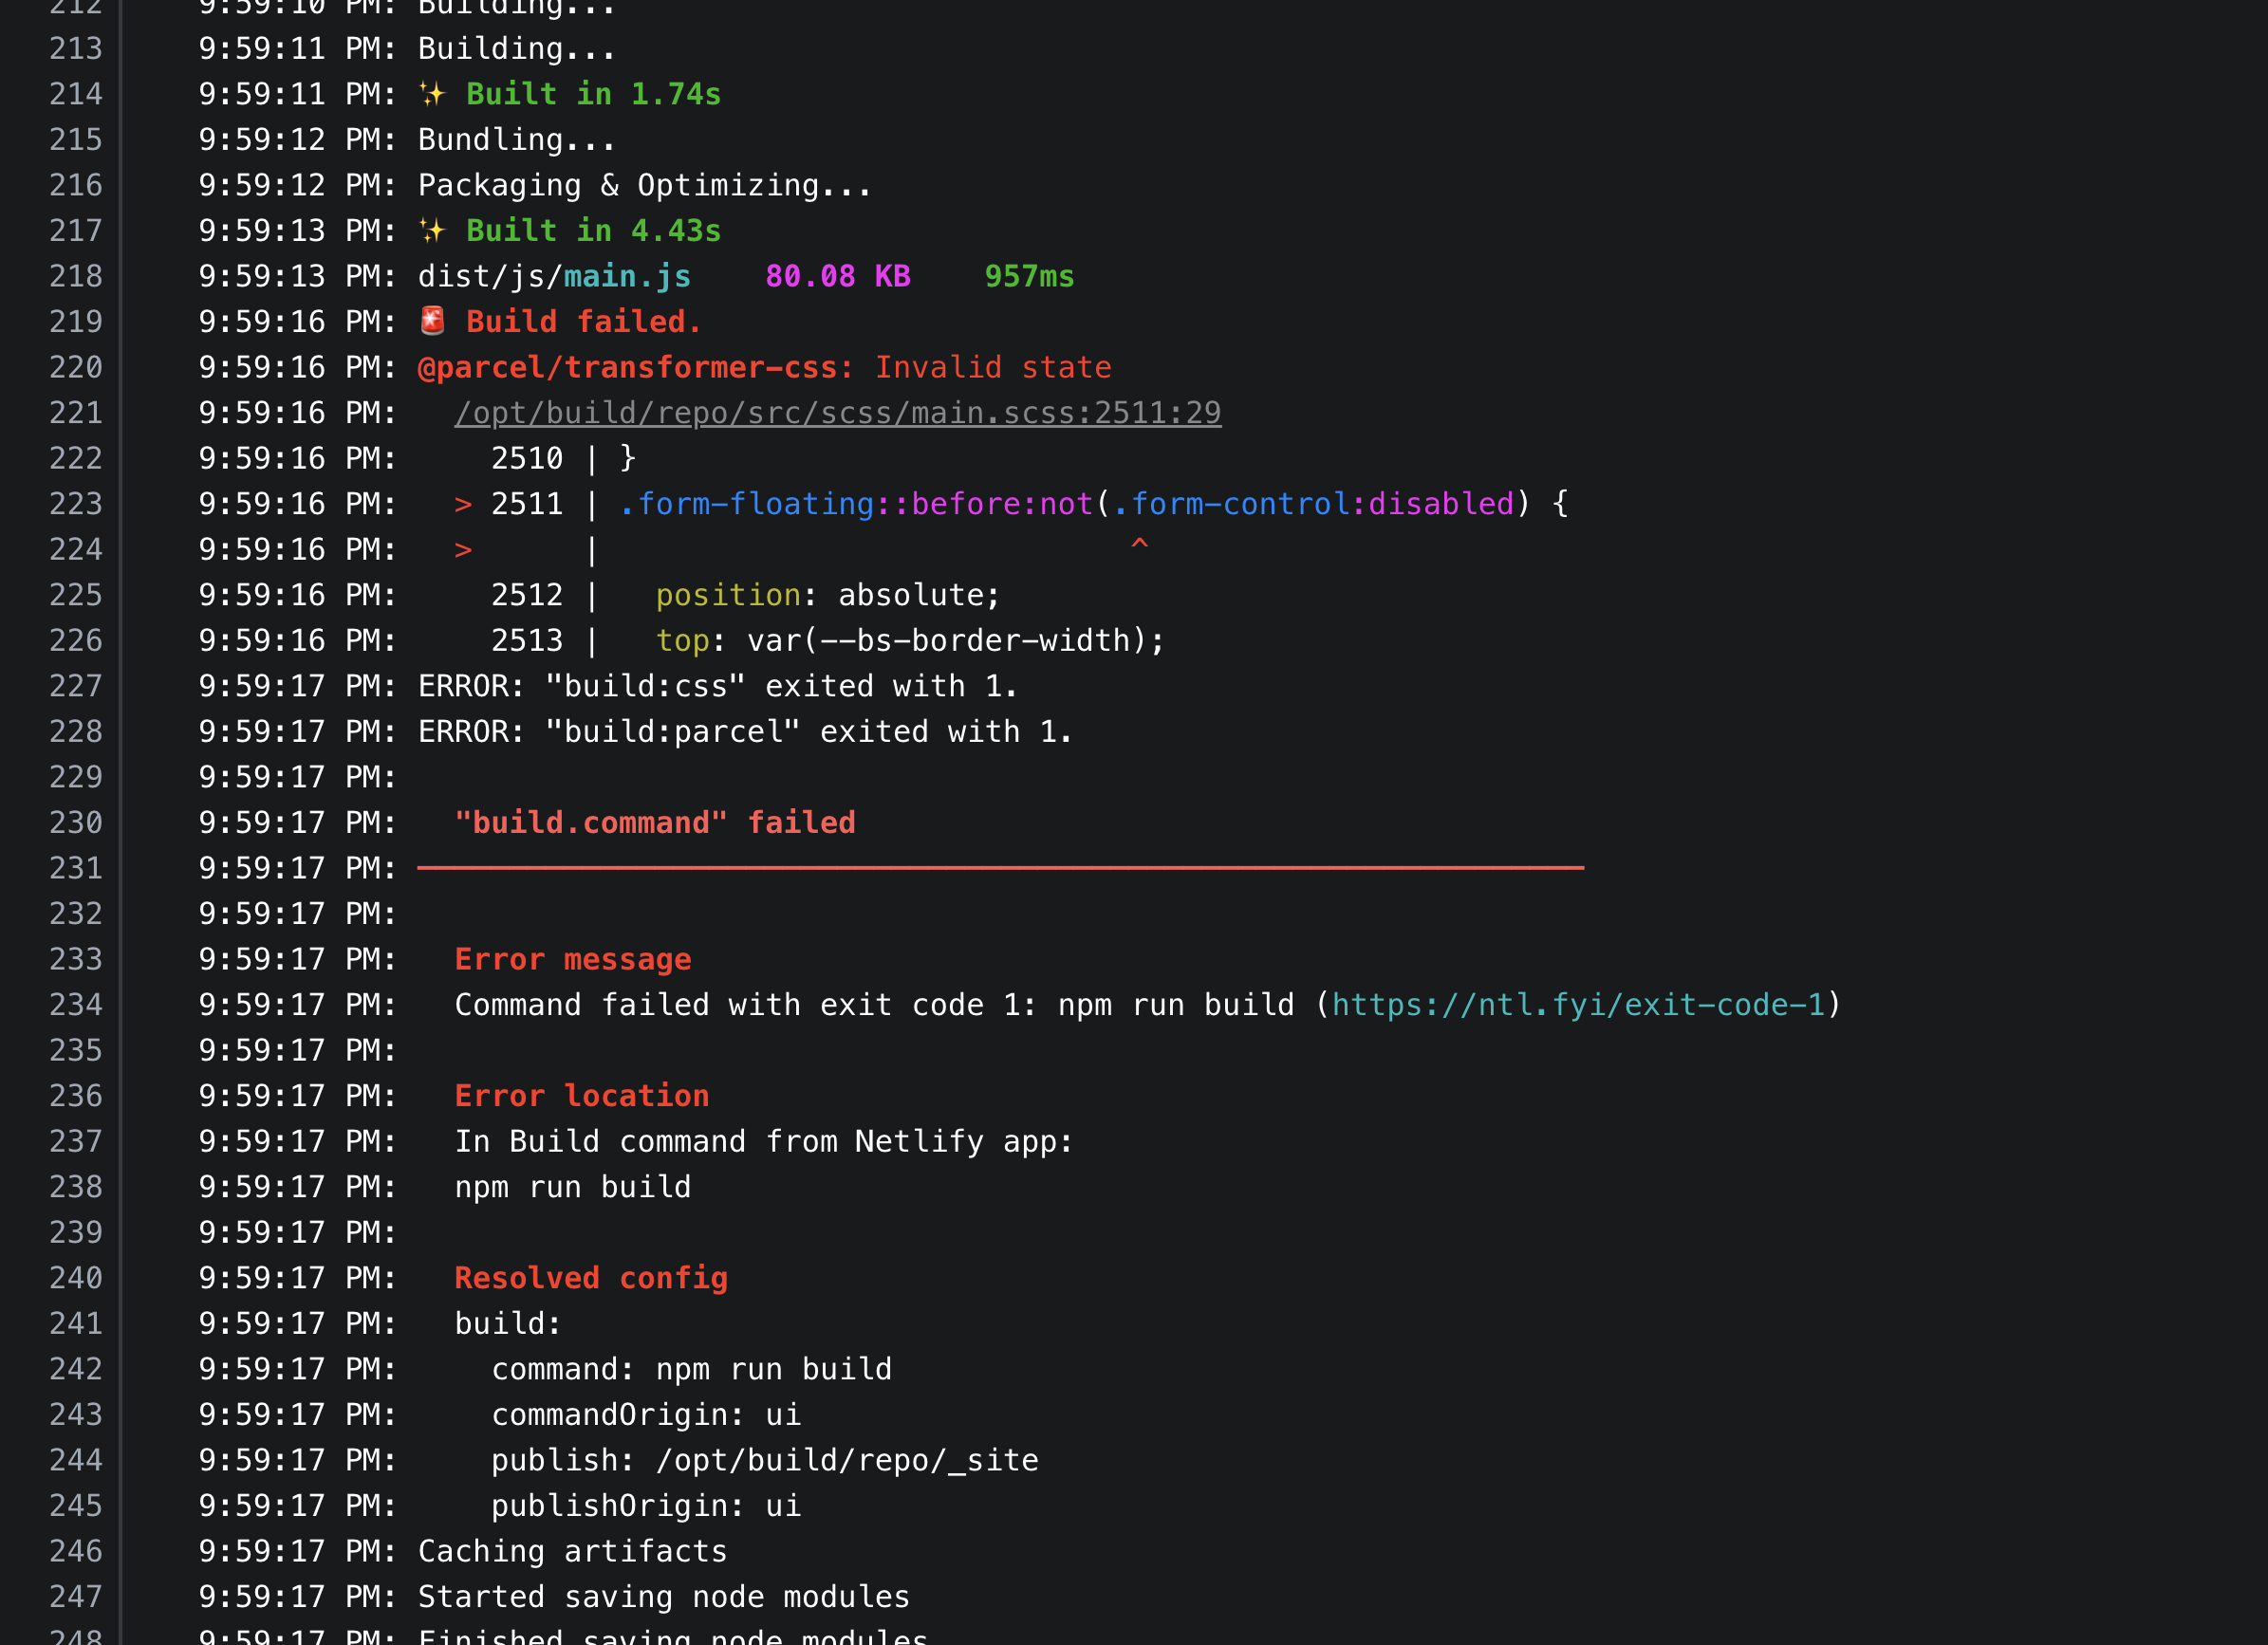The height and width of the screenshot is (1645, 2268).
Task: Select the text 'Built in 4.43s'
Action: (594, 231)
